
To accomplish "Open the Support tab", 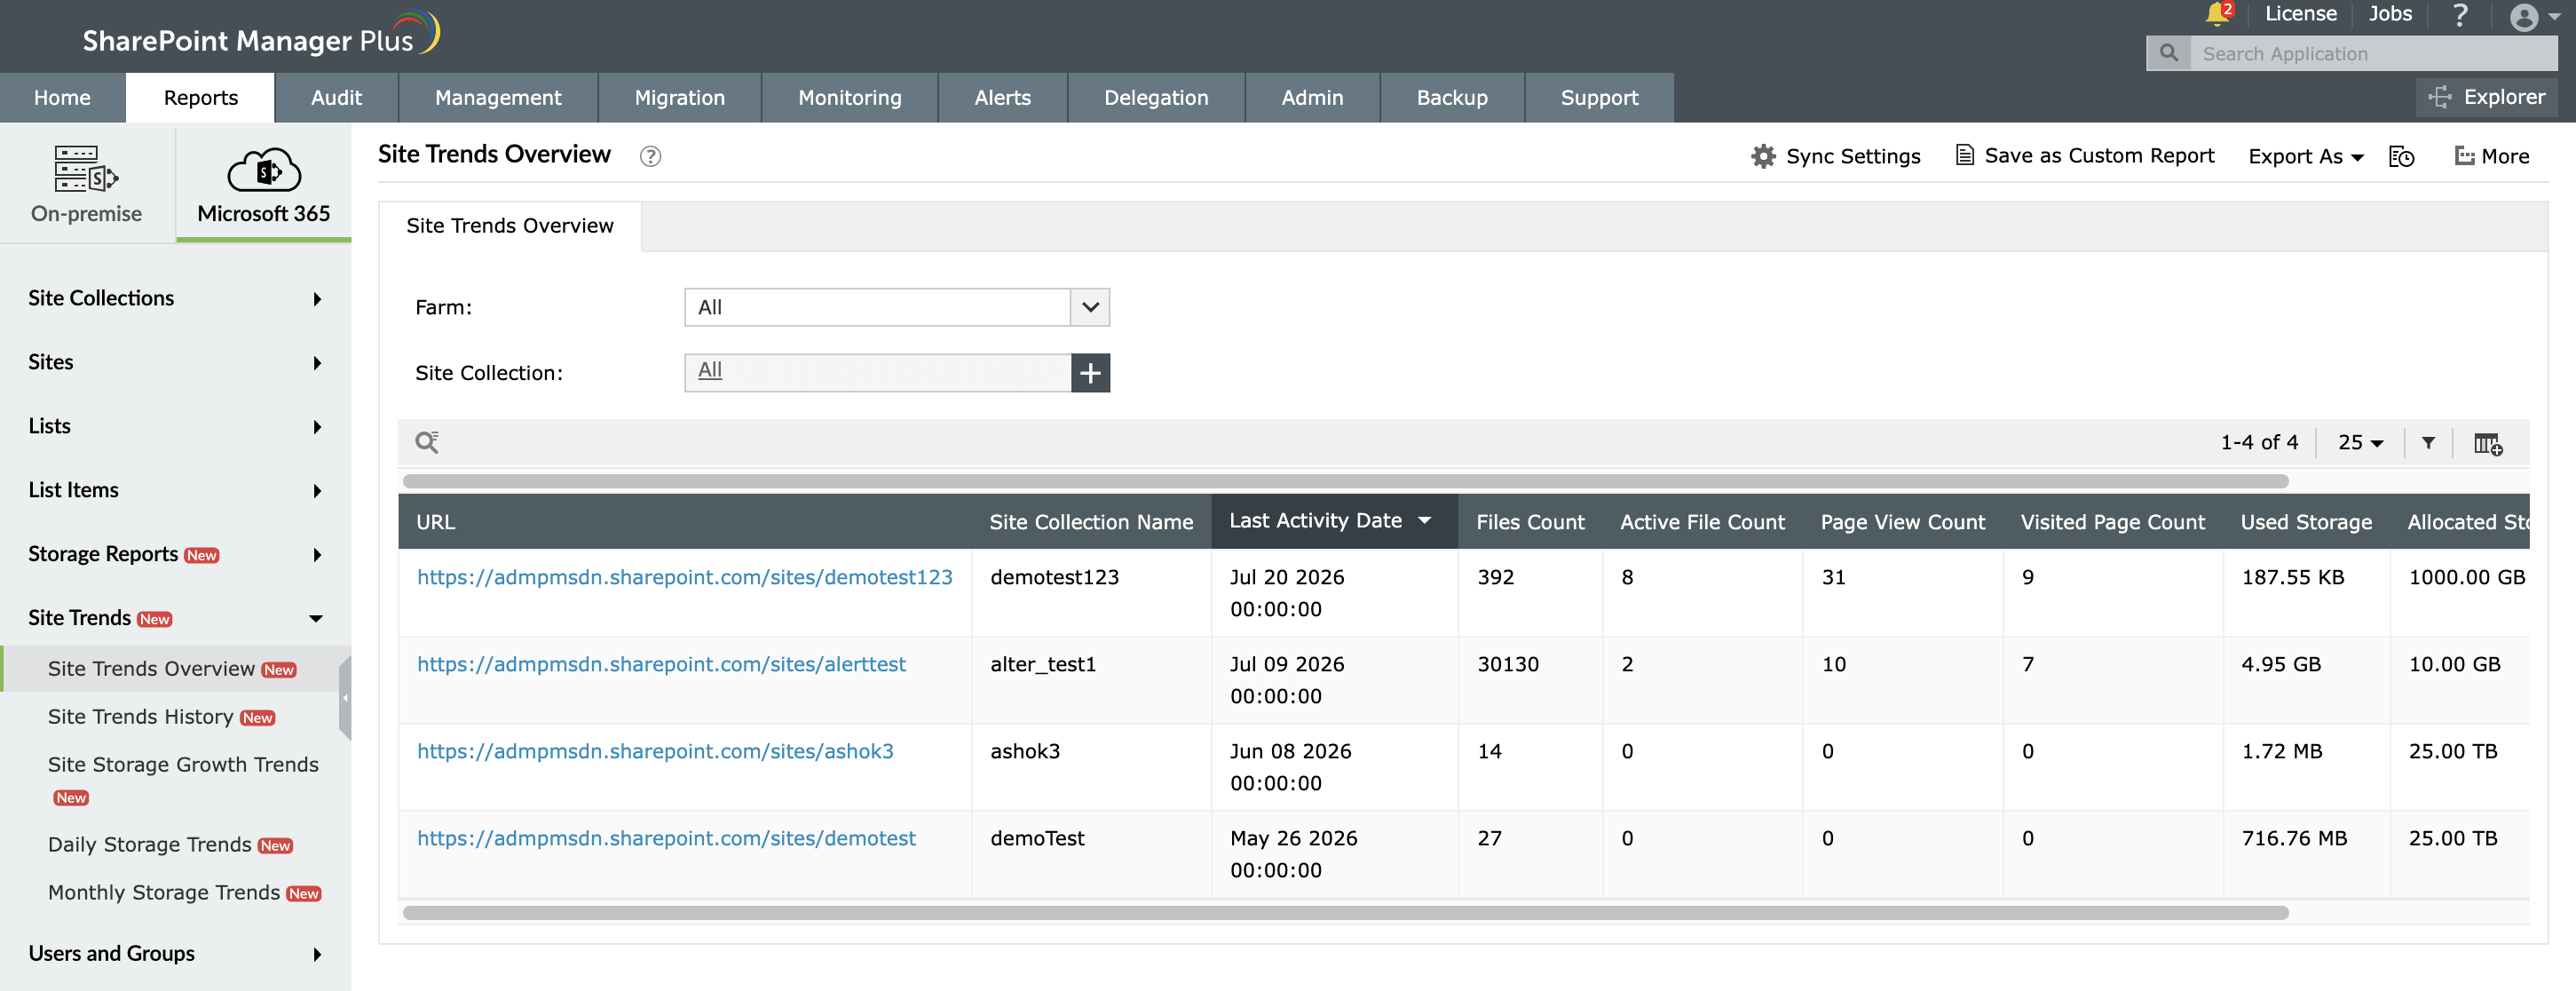I will pyautogui.click(x=1599, y=98).
